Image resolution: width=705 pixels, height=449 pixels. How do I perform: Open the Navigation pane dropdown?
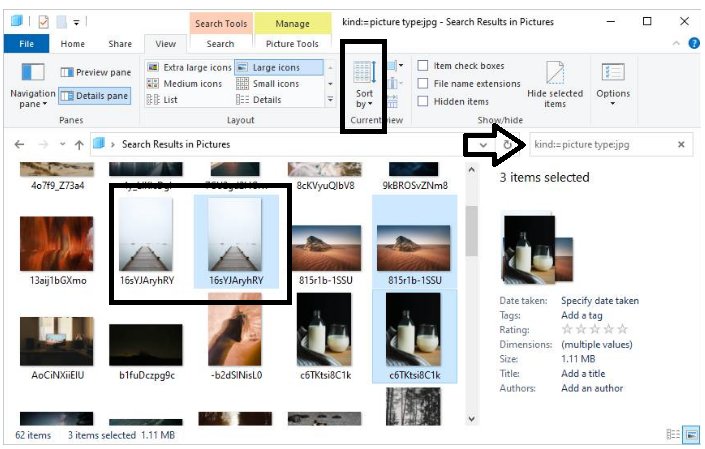pos(32,85)
